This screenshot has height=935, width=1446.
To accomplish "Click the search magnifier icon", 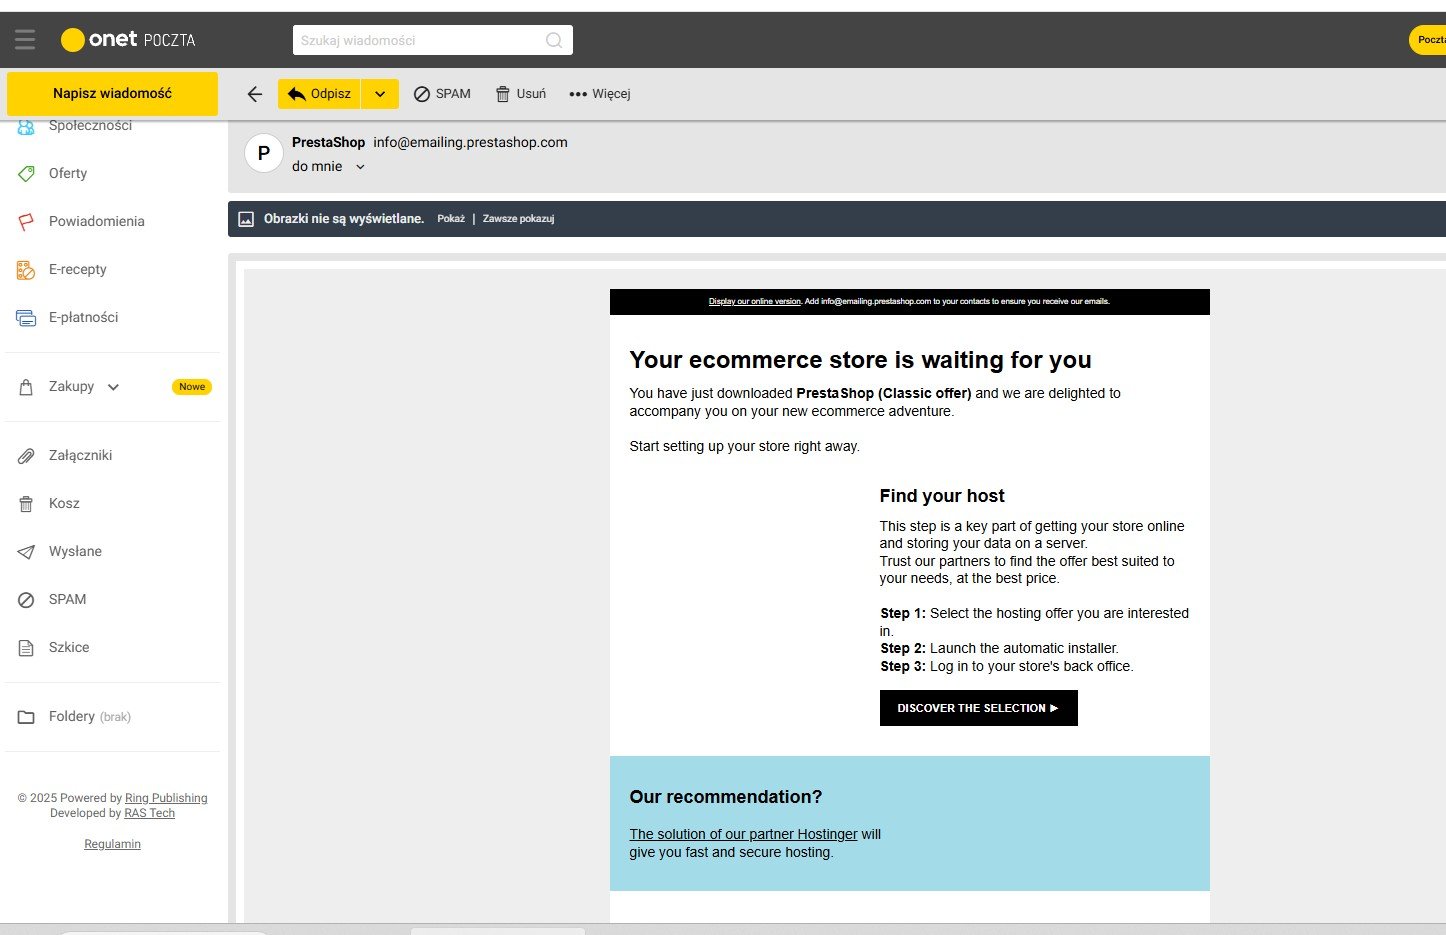I will 554,40.
